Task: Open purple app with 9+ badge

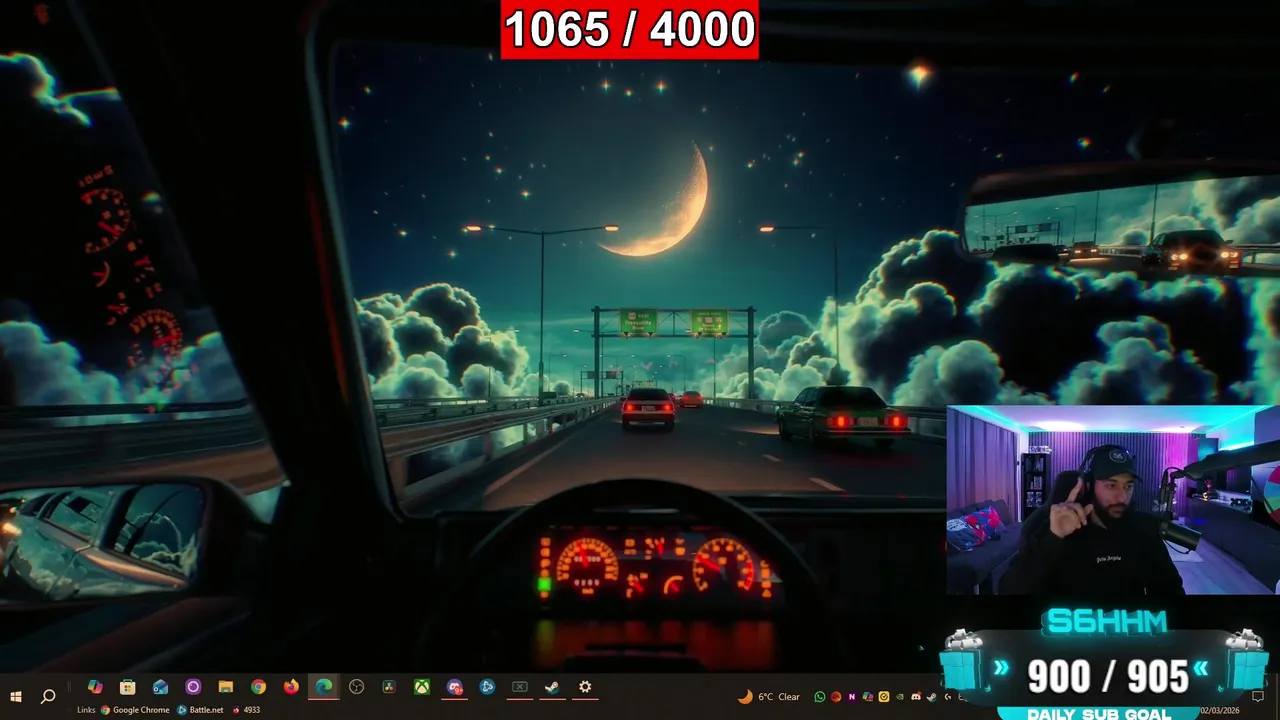Action: pos(455,687)
